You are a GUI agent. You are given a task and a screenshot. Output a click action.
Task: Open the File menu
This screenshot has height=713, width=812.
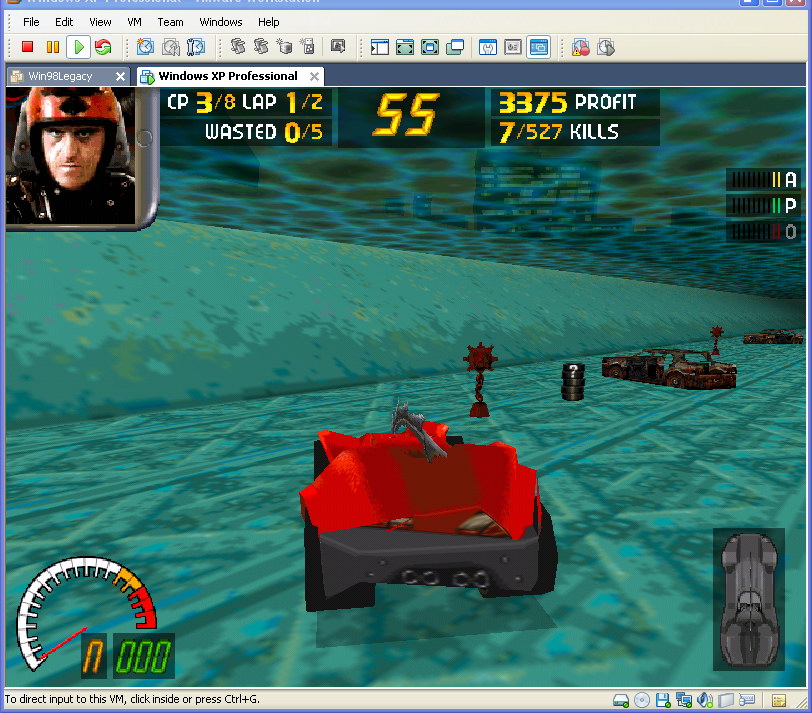click(31, 22)
